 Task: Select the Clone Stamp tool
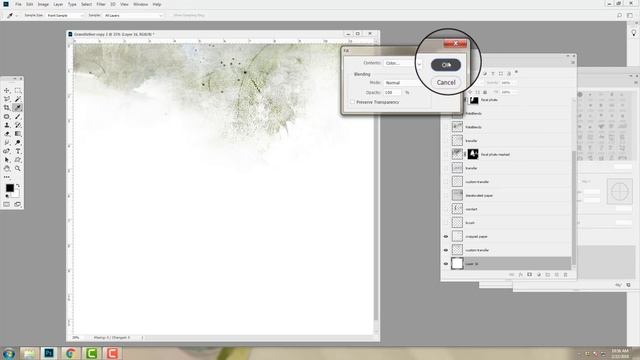pos(7,125)
